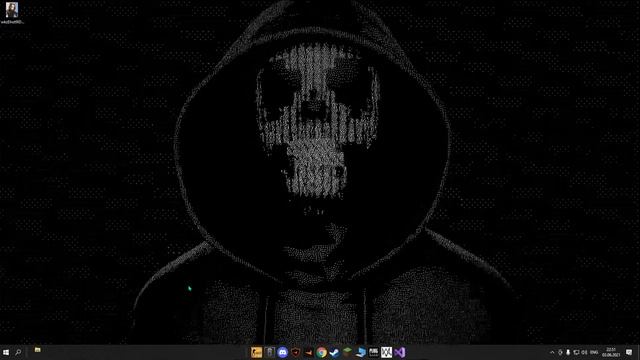Open blue app icon beside Minecraft
640x360 pixels.
tap(360, 352)
